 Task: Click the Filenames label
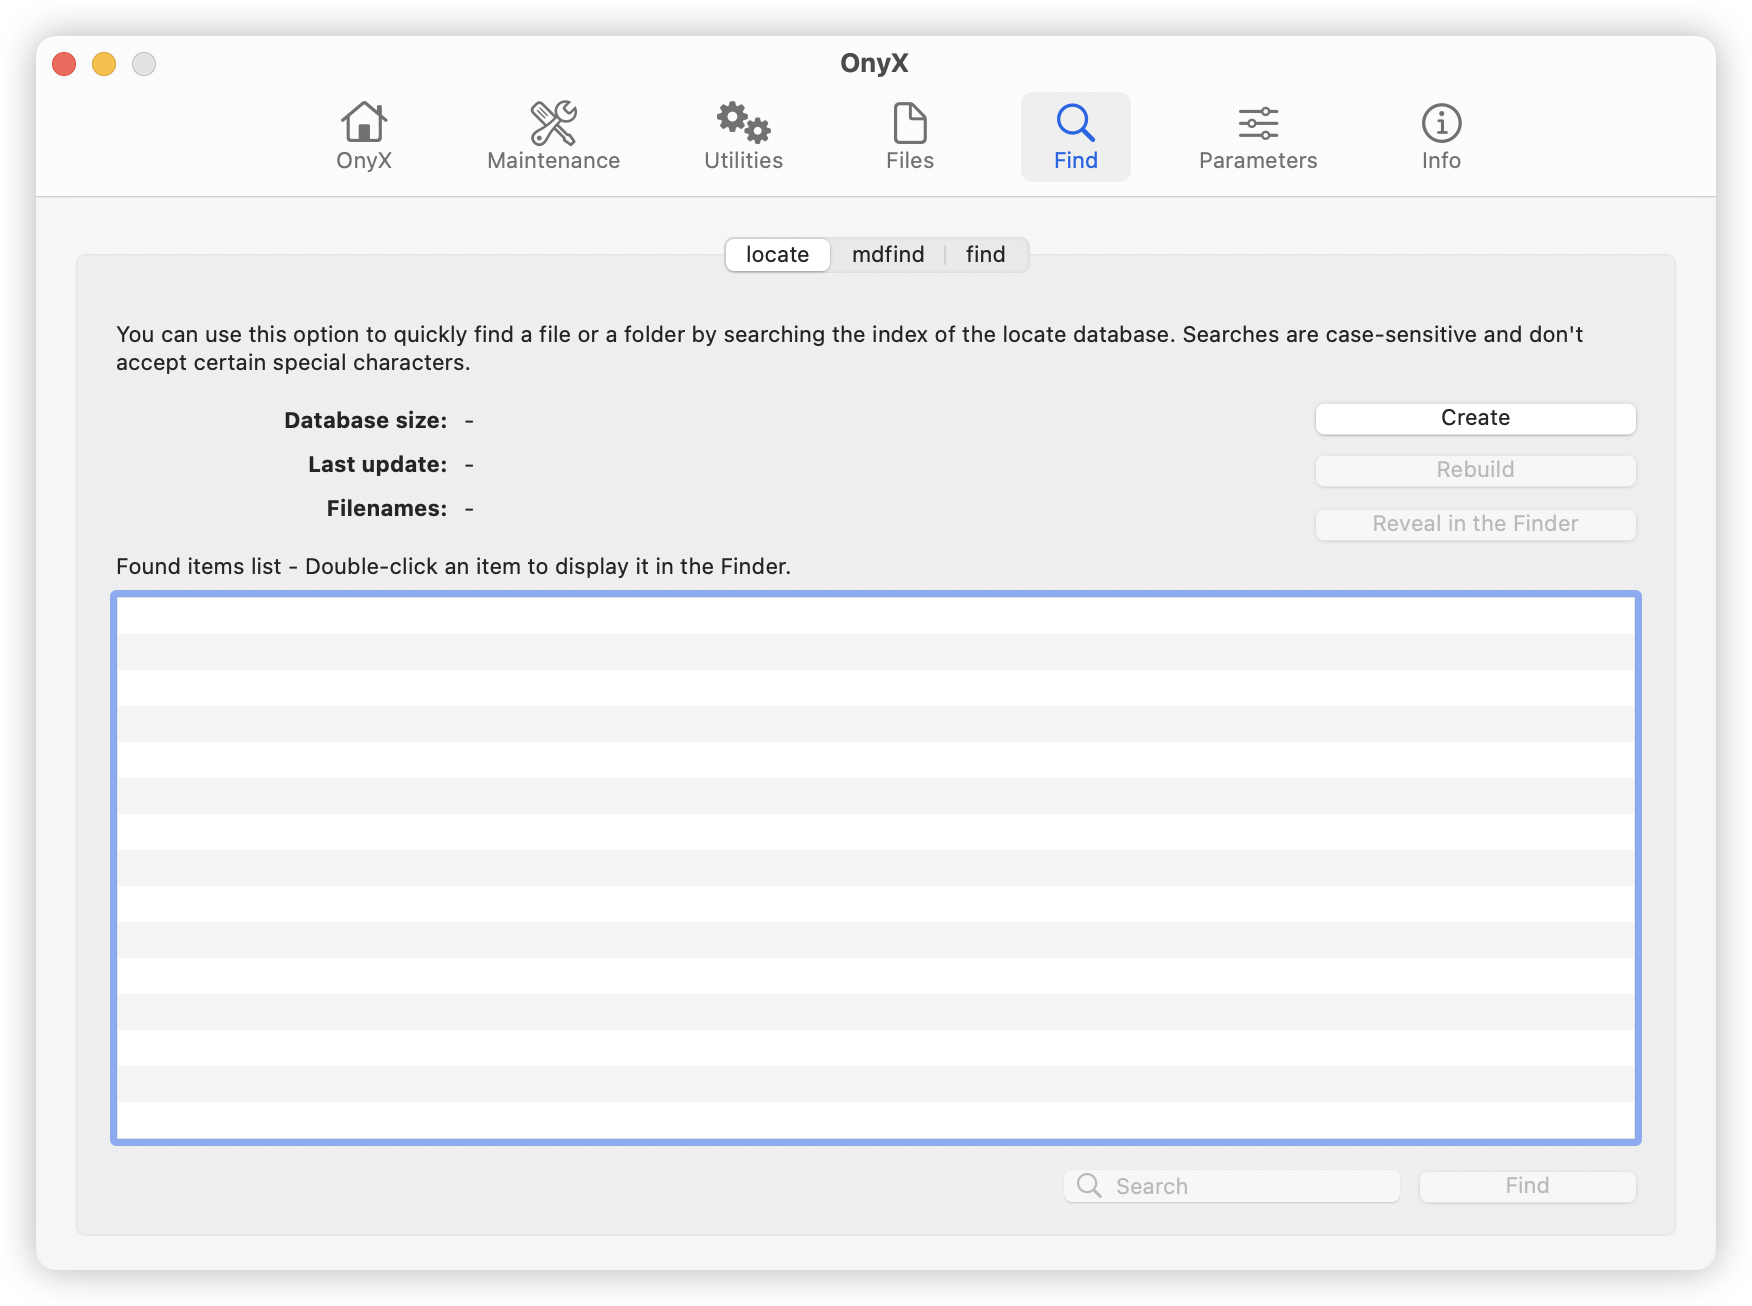click(x=387, y=509)
